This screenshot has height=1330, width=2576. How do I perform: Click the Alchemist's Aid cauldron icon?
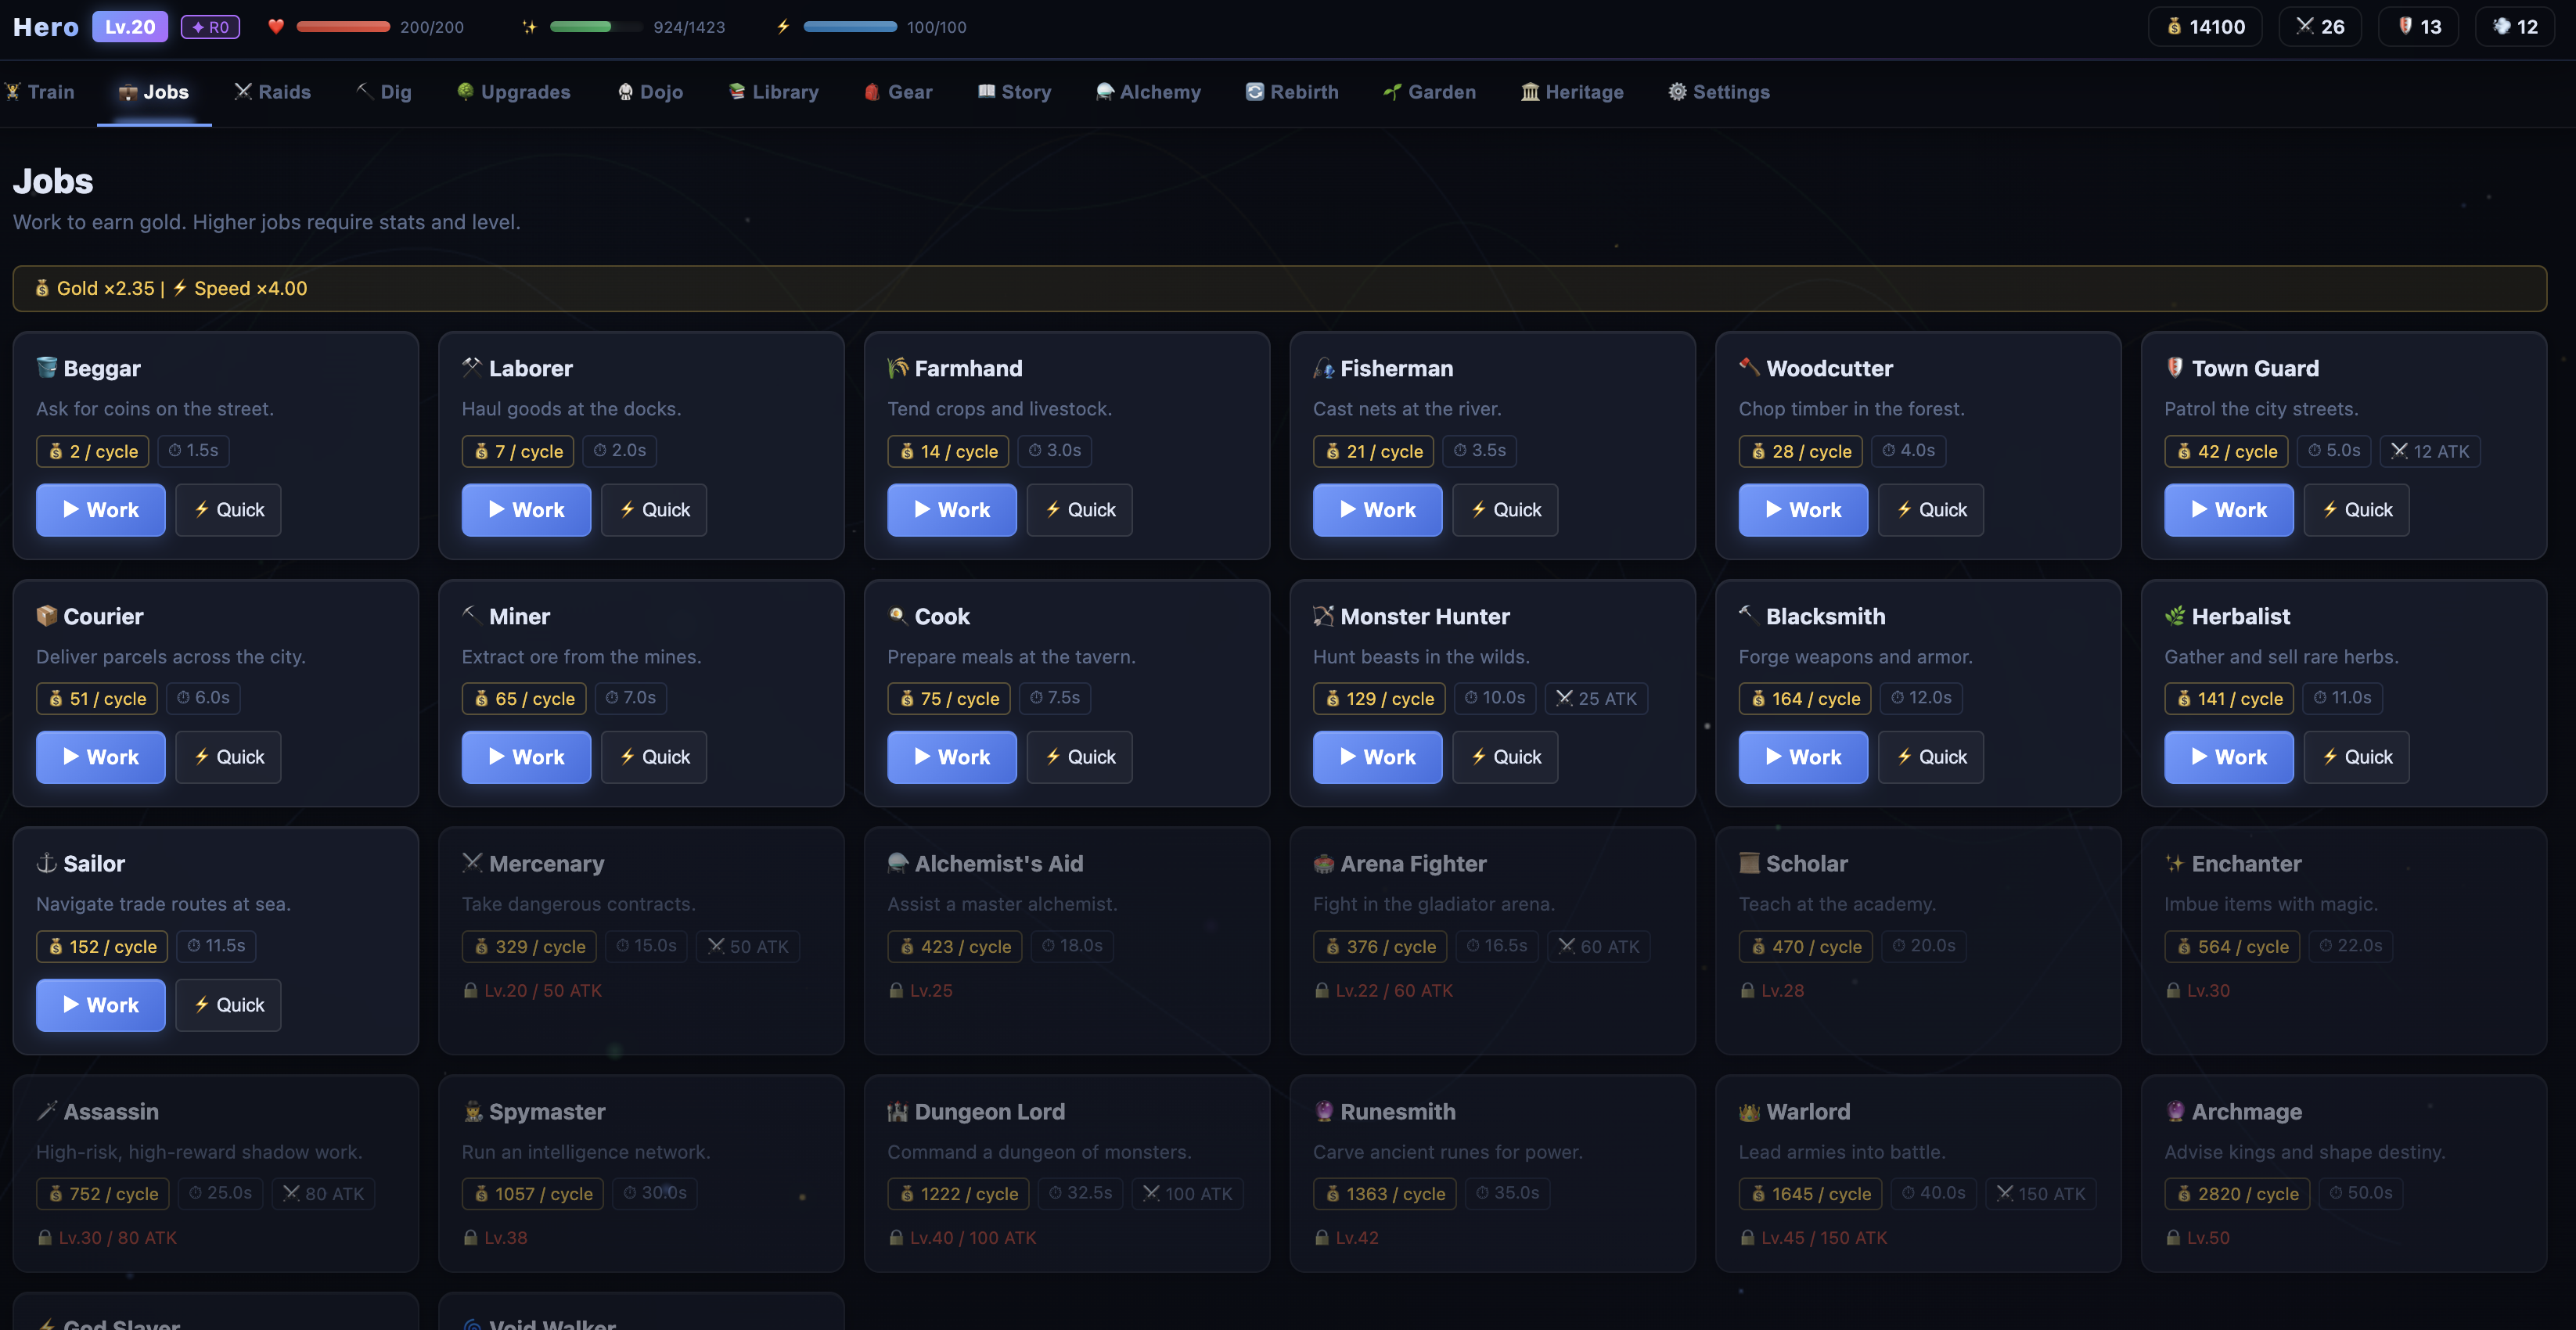coord(898,862)
